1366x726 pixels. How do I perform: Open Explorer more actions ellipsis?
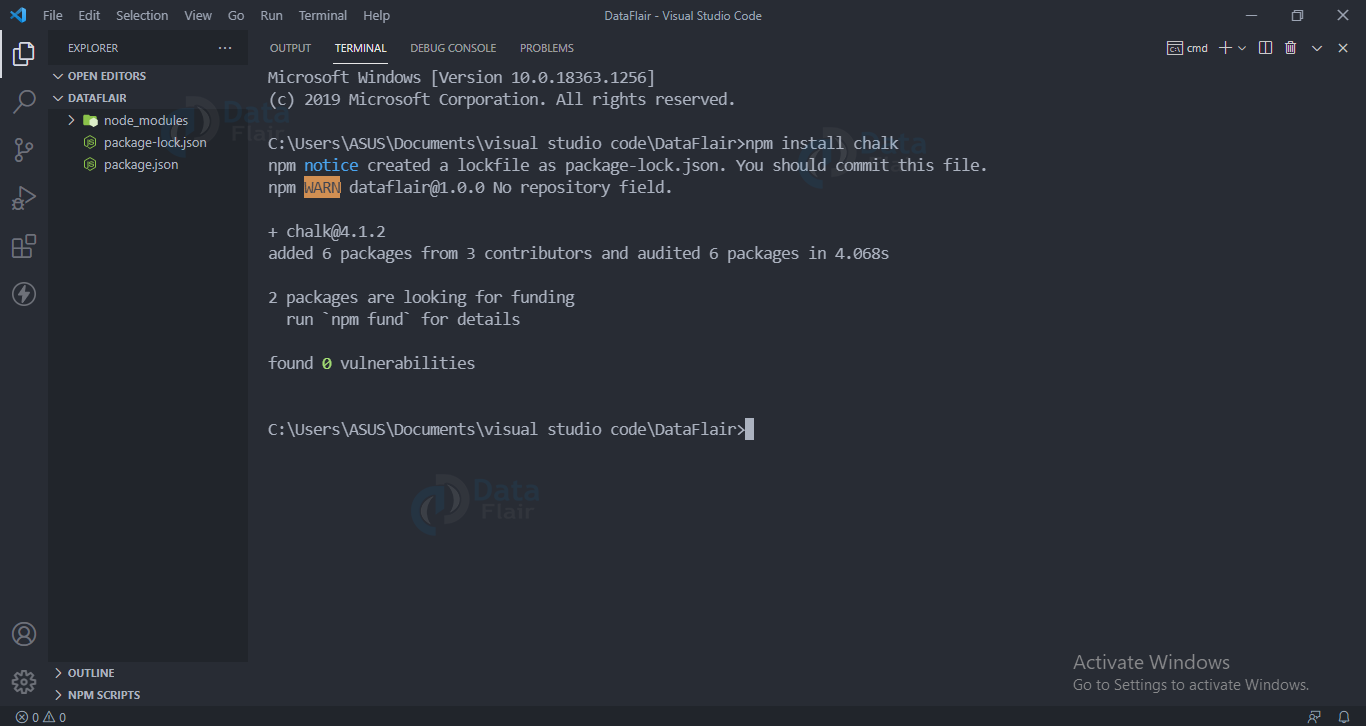[x=224, y=48]
